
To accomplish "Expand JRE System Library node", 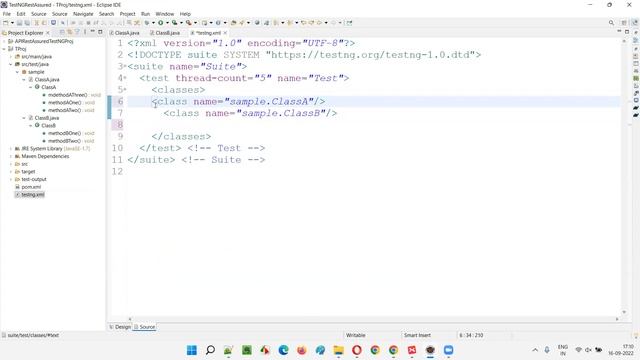I will point(11,149).
